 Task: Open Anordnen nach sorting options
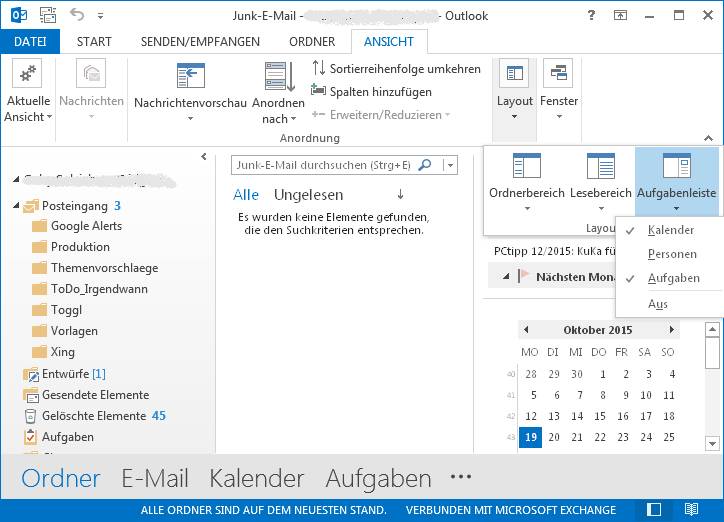[278, 92]
